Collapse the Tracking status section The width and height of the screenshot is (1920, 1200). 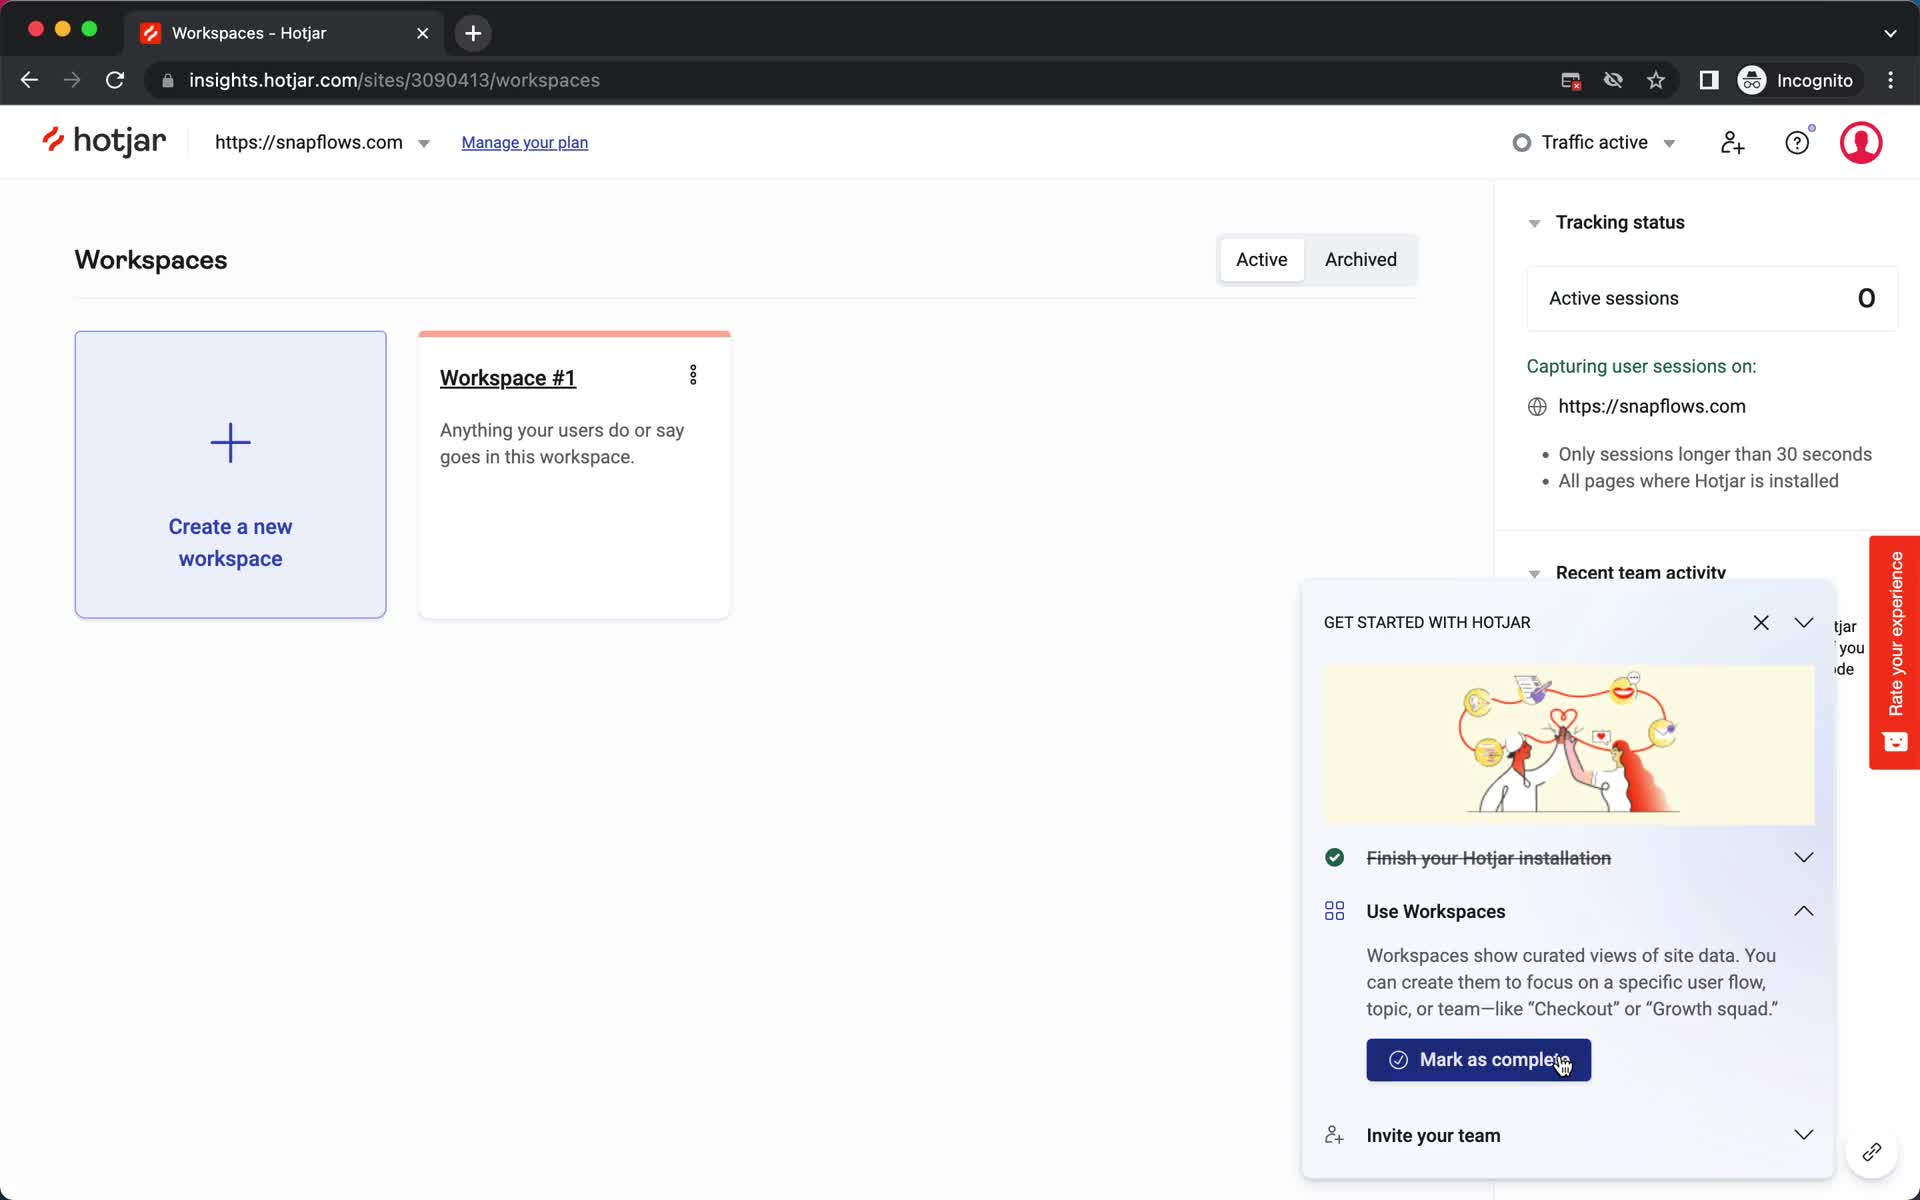[1534, 223]
